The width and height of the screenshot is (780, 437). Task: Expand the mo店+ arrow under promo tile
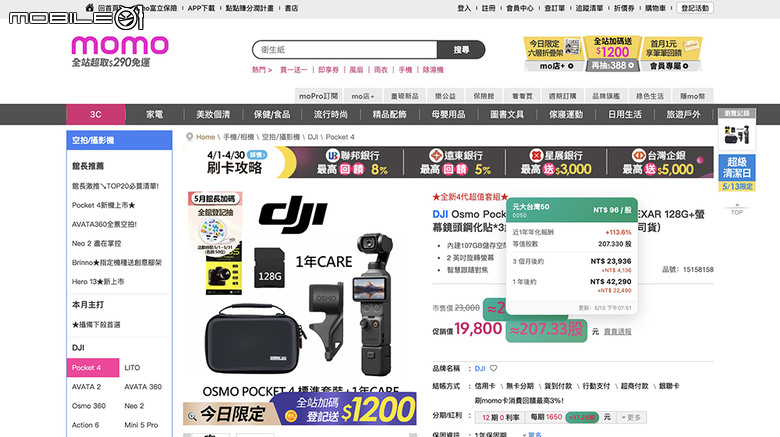[570, 66]
